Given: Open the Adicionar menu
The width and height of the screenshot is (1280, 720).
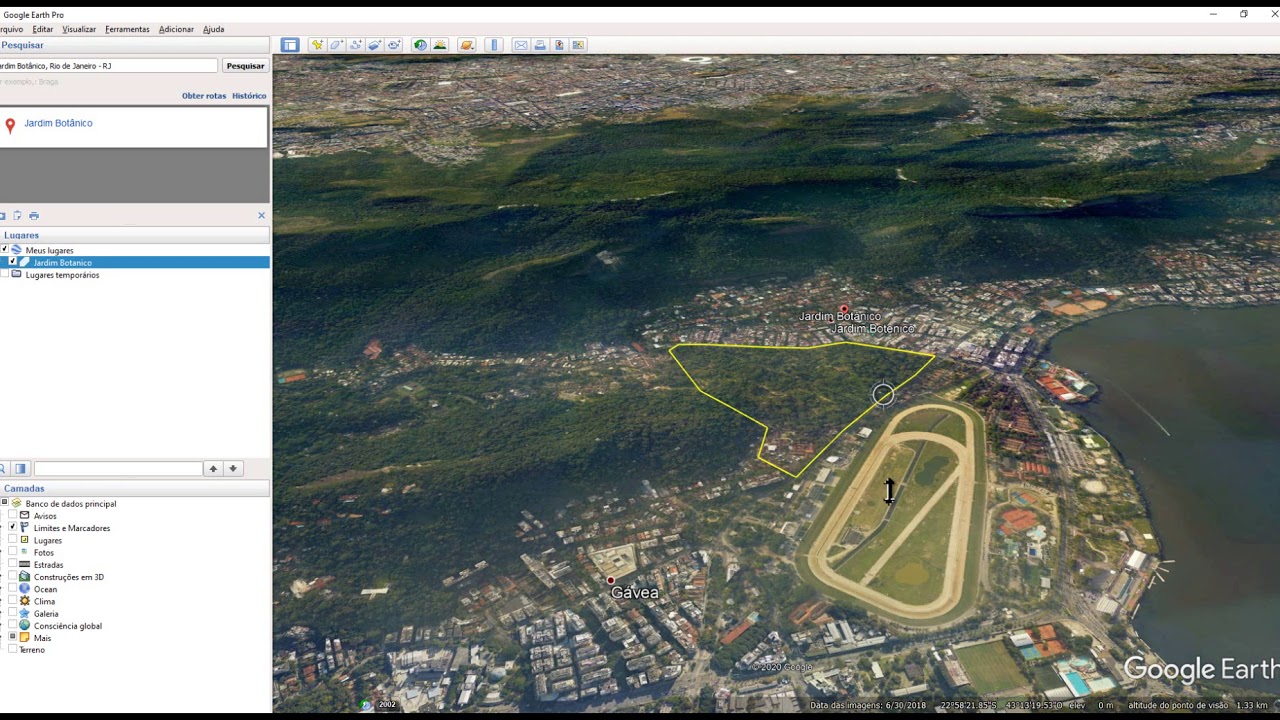Looking at the screenshot, I should [x=176, y=29].
